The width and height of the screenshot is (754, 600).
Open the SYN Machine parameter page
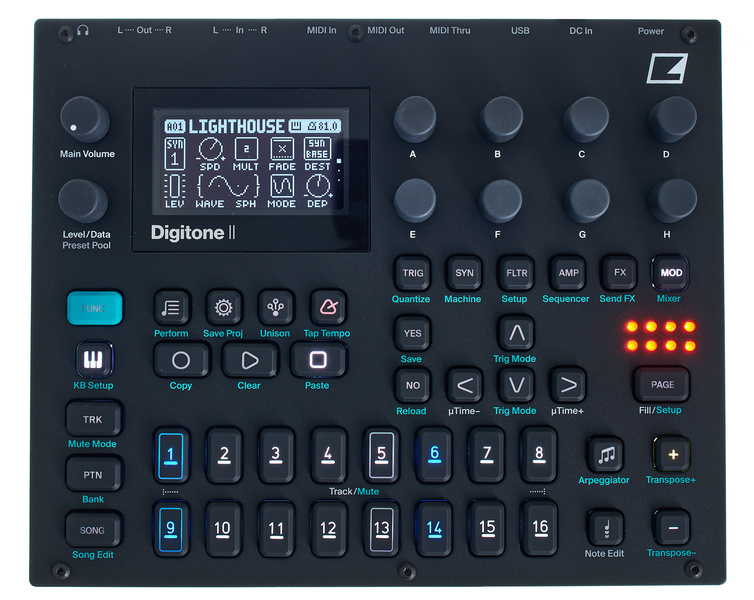coord(465,273)
